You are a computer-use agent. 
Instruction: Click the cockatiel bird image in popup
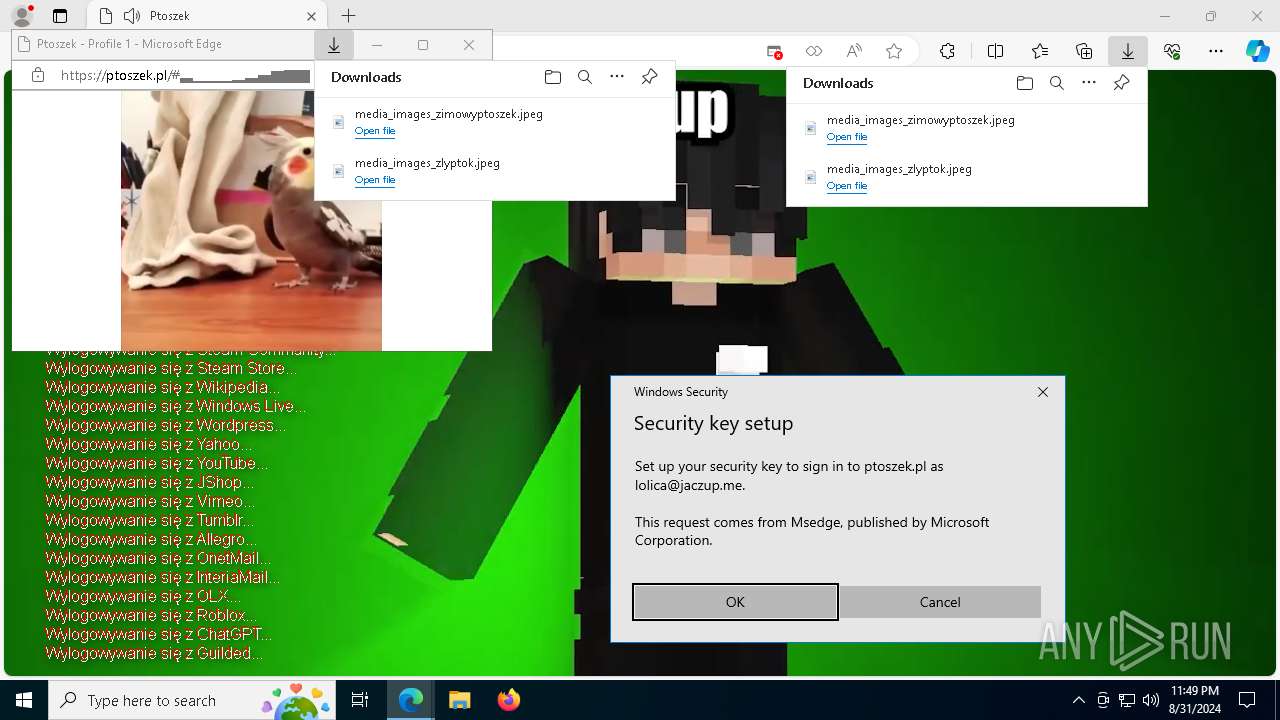tap(251, 220)
